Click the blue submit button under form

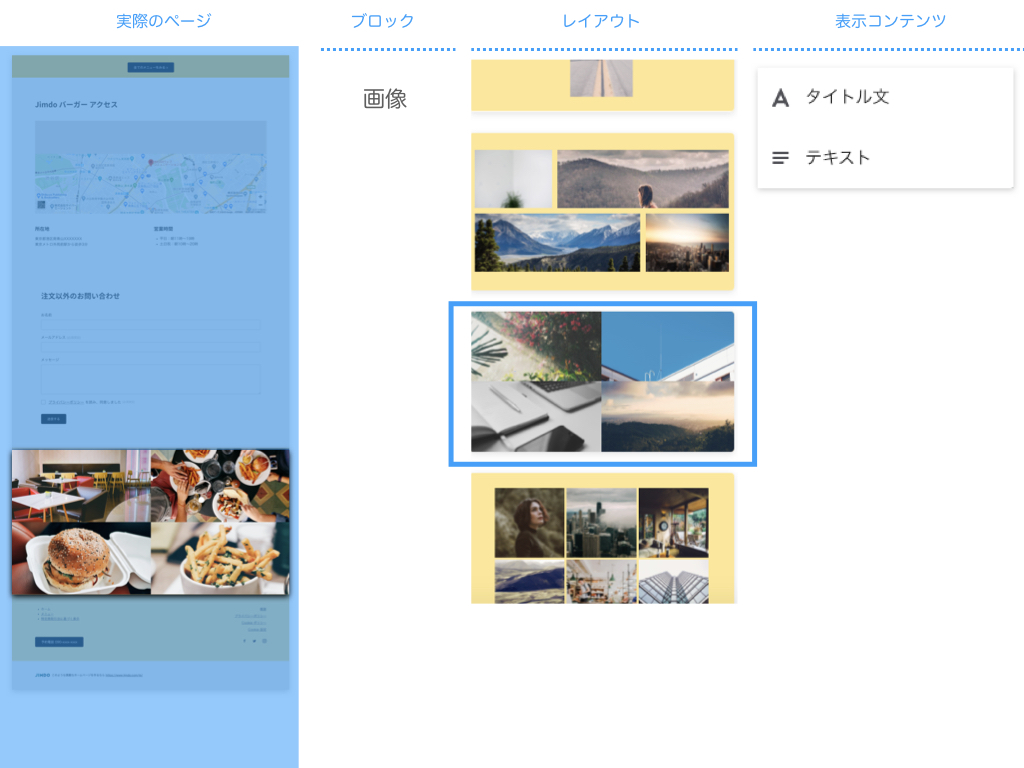(x=54, y=419)
